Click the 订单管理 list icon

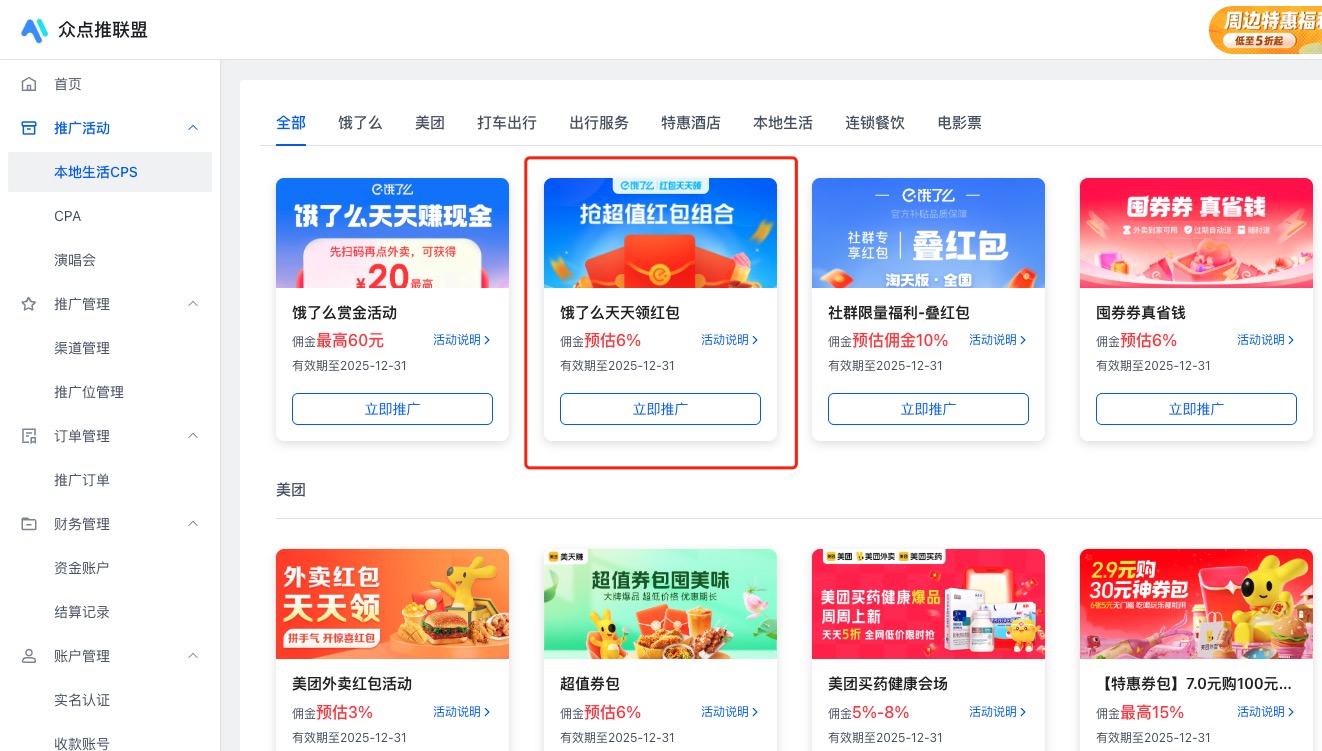pyautogui.click(x=29, y=436)
